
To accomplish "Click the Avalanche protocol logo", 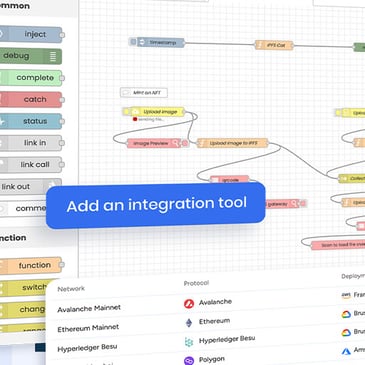I will point(189,304).
